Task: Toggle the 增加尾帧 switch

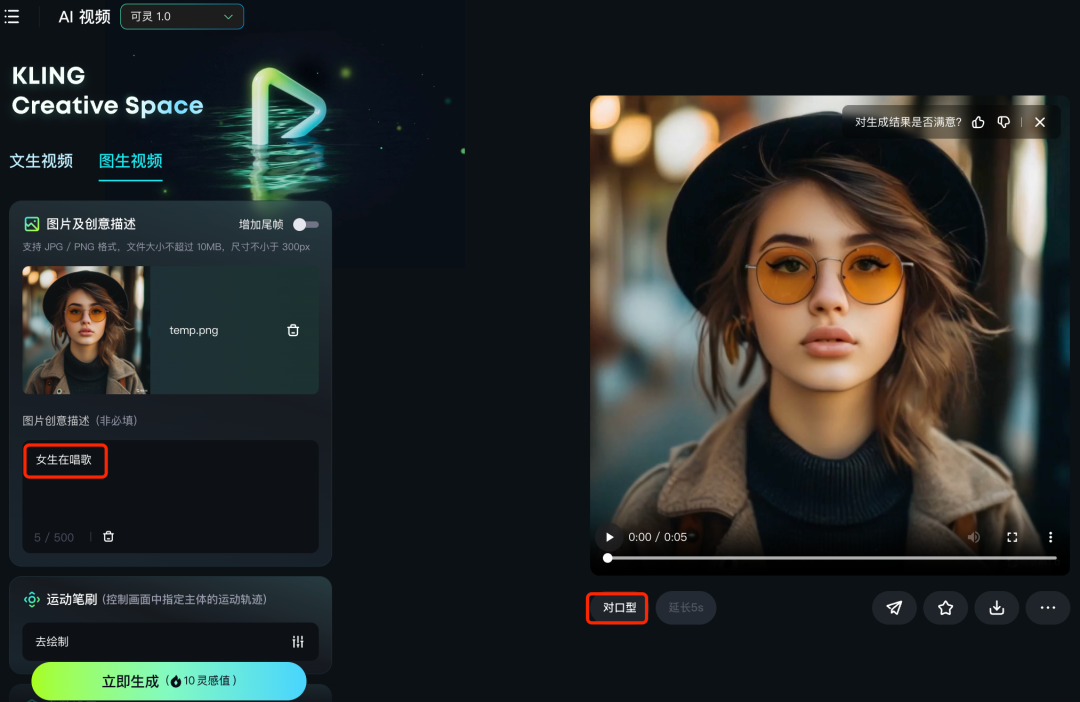Action: [x=306, y=225]
